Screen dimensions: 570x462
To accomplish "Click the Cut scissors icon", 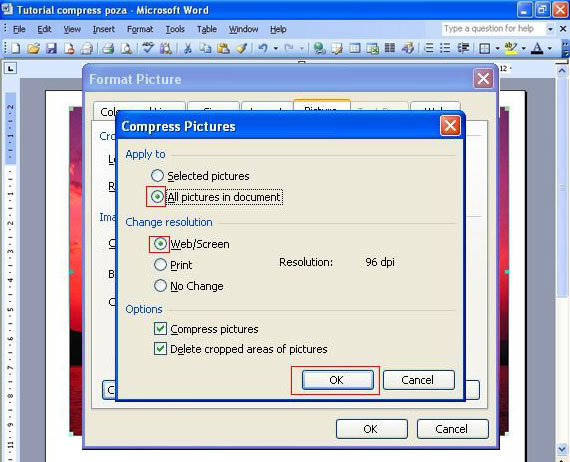I will 188,48.
